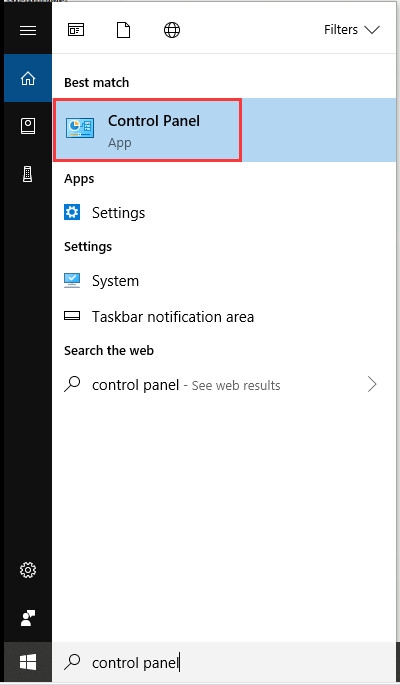Open the Settings app result
This screenshot has width=400, height=685.
(x=224, y=213)
